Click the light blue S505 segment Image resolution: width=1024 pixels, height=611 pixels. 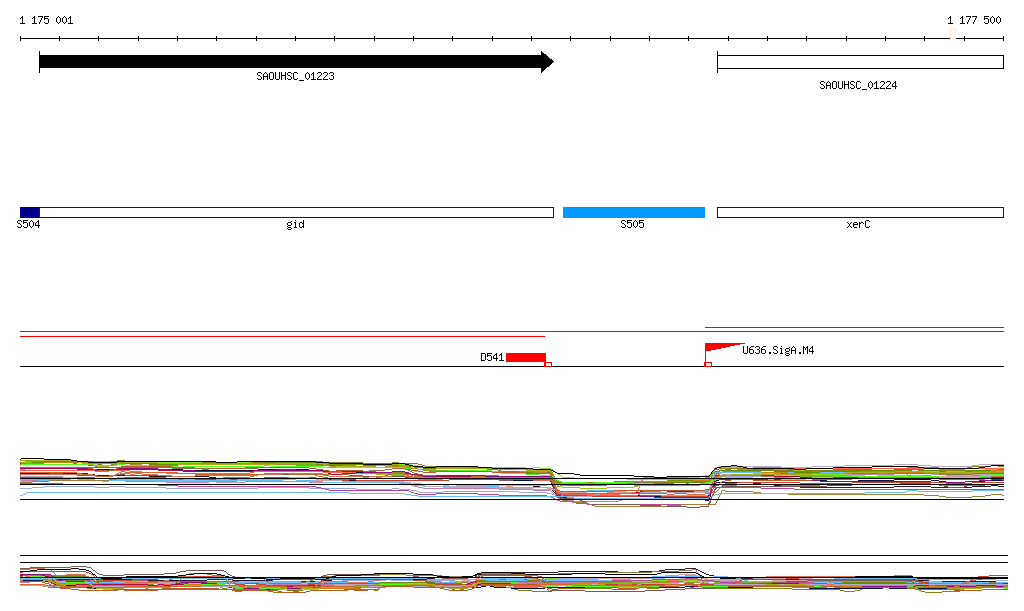pos(633,212)
